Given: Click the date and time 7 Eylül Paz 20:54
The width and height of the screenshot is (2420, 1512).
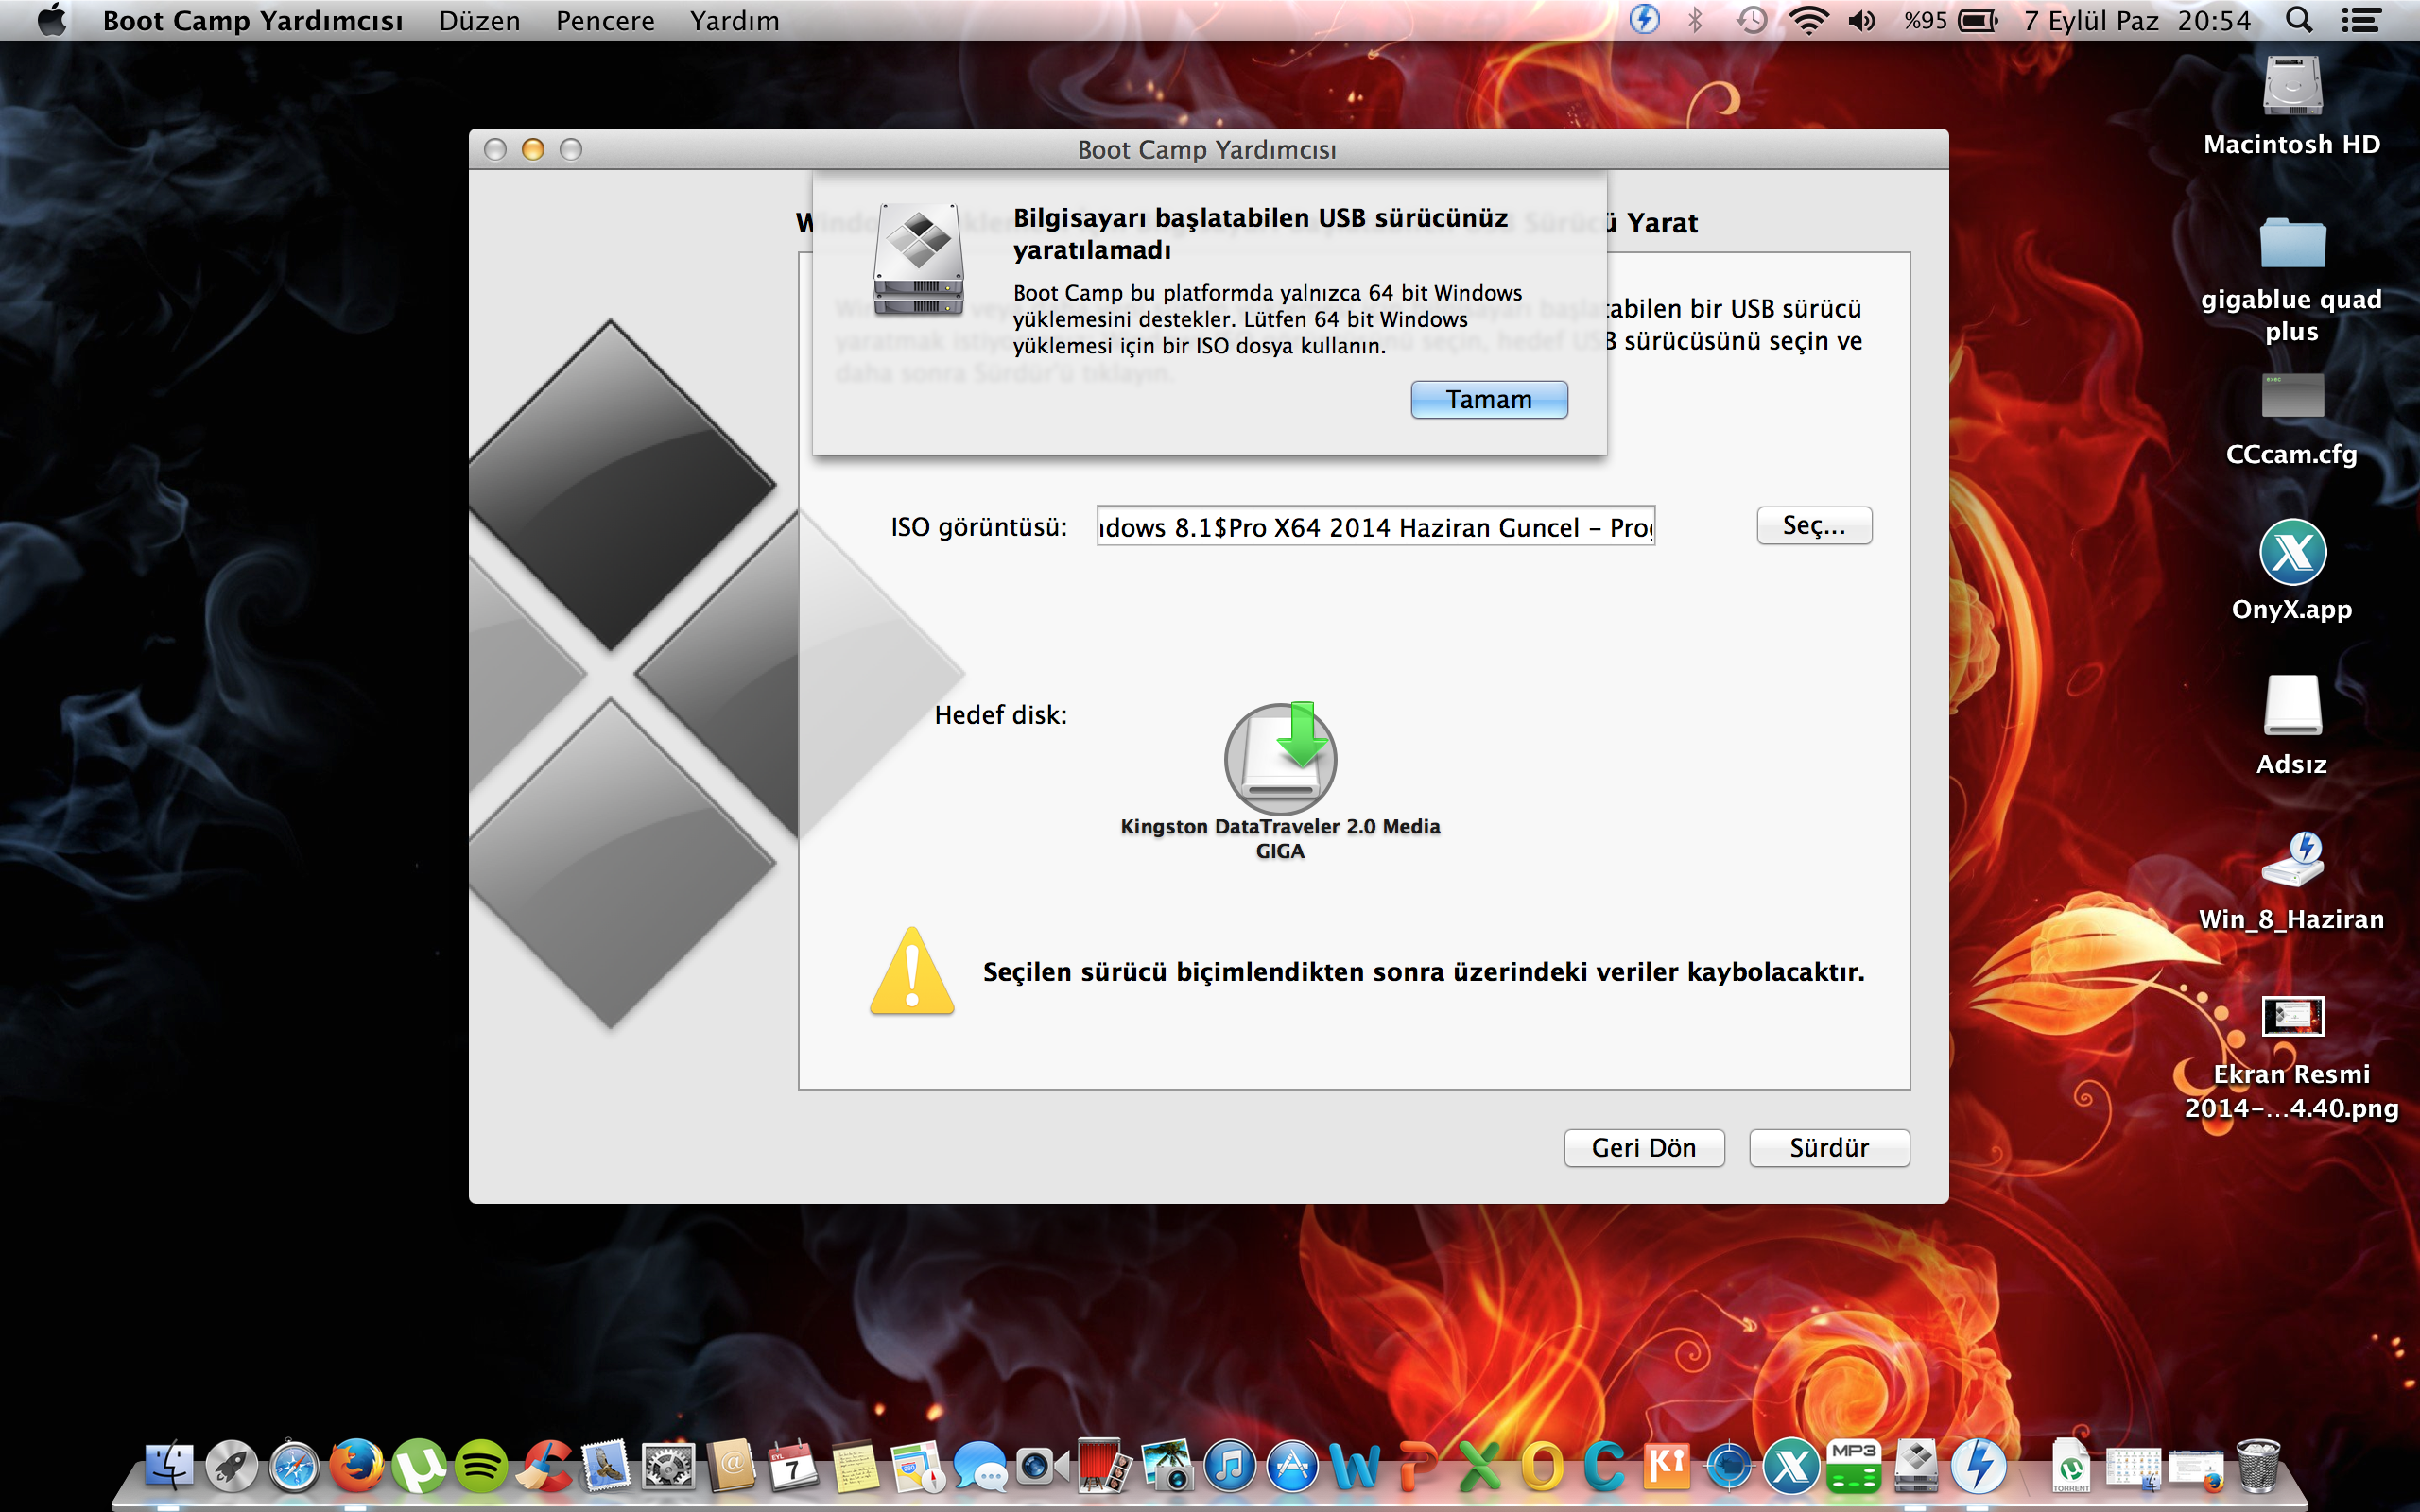Looking at the screenshot, I should click(2137, 20).
